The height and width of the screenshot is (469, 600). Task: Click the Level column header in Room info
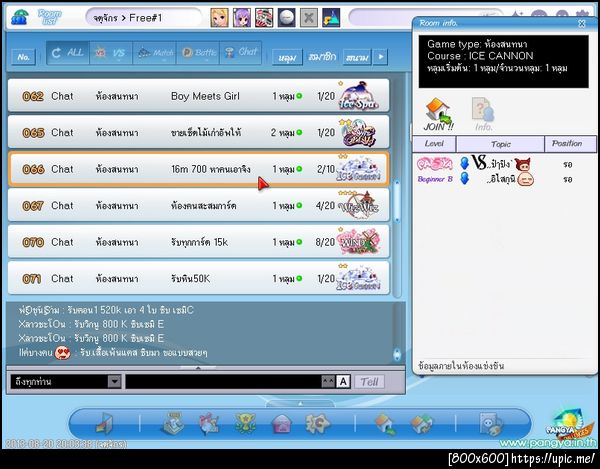click(434, 144)
